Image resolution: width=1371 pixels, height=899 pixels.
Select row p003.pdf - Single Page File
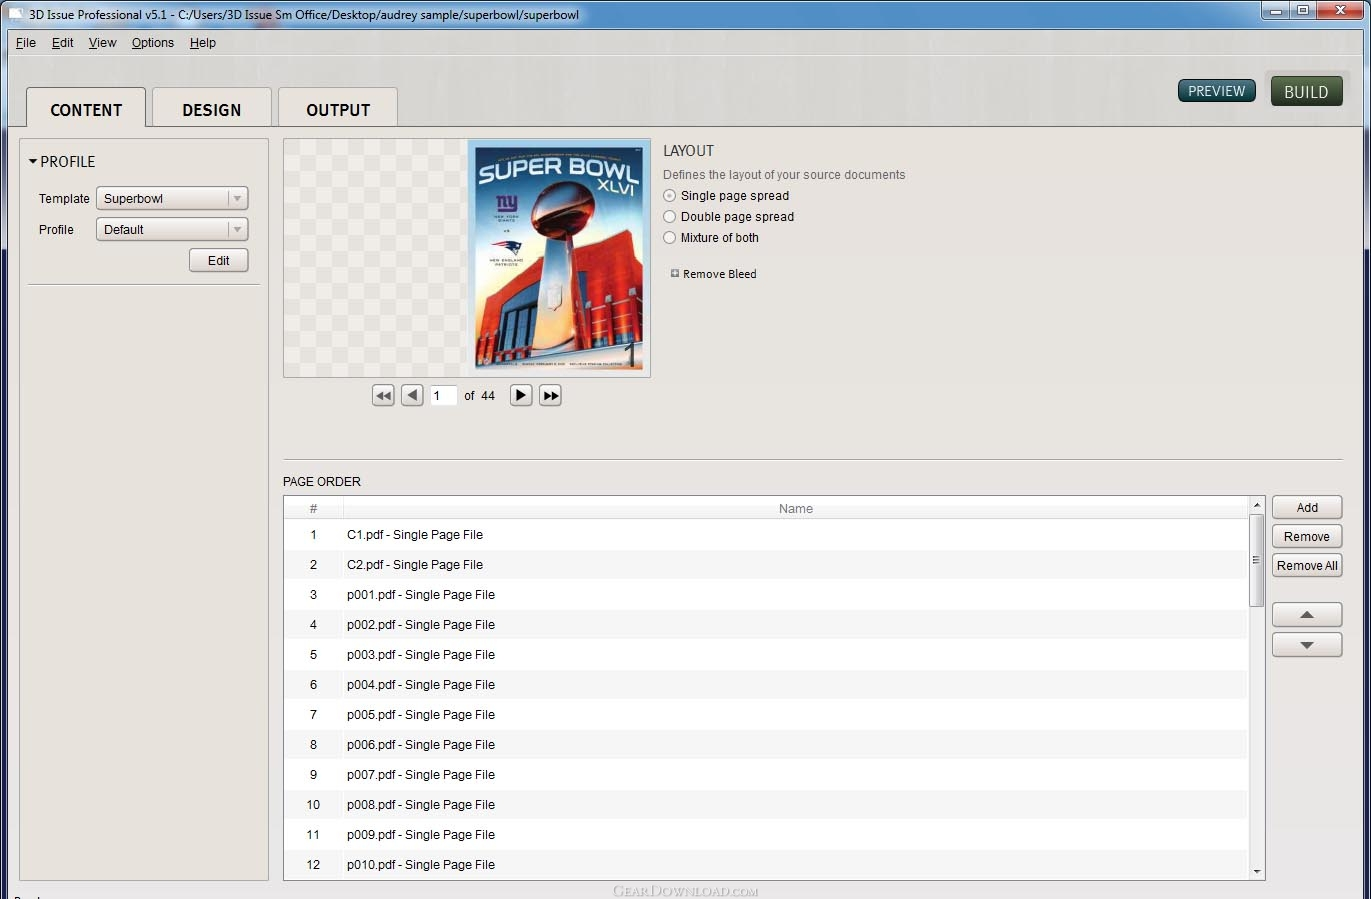pyautogui.click(x=766, y=655)
